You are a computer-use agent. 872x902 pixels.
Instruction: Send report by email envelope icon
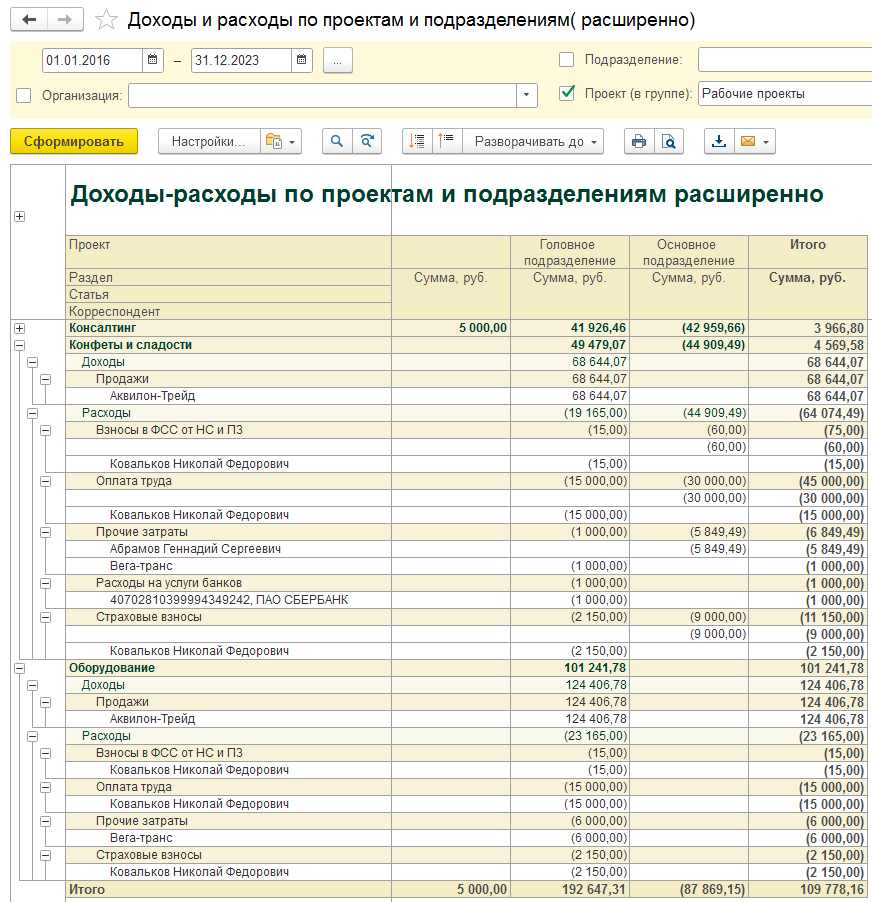pyautogui.click(x=748, y=141)
